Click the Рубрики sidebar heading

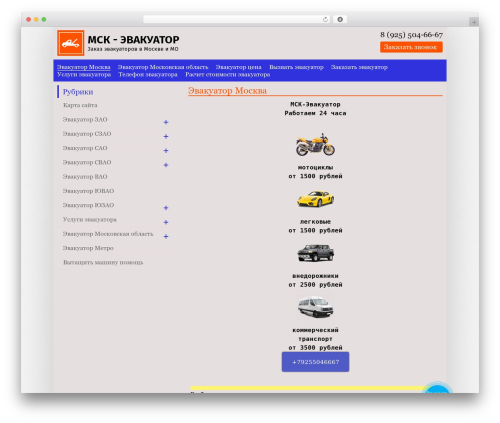click(78, 92)
